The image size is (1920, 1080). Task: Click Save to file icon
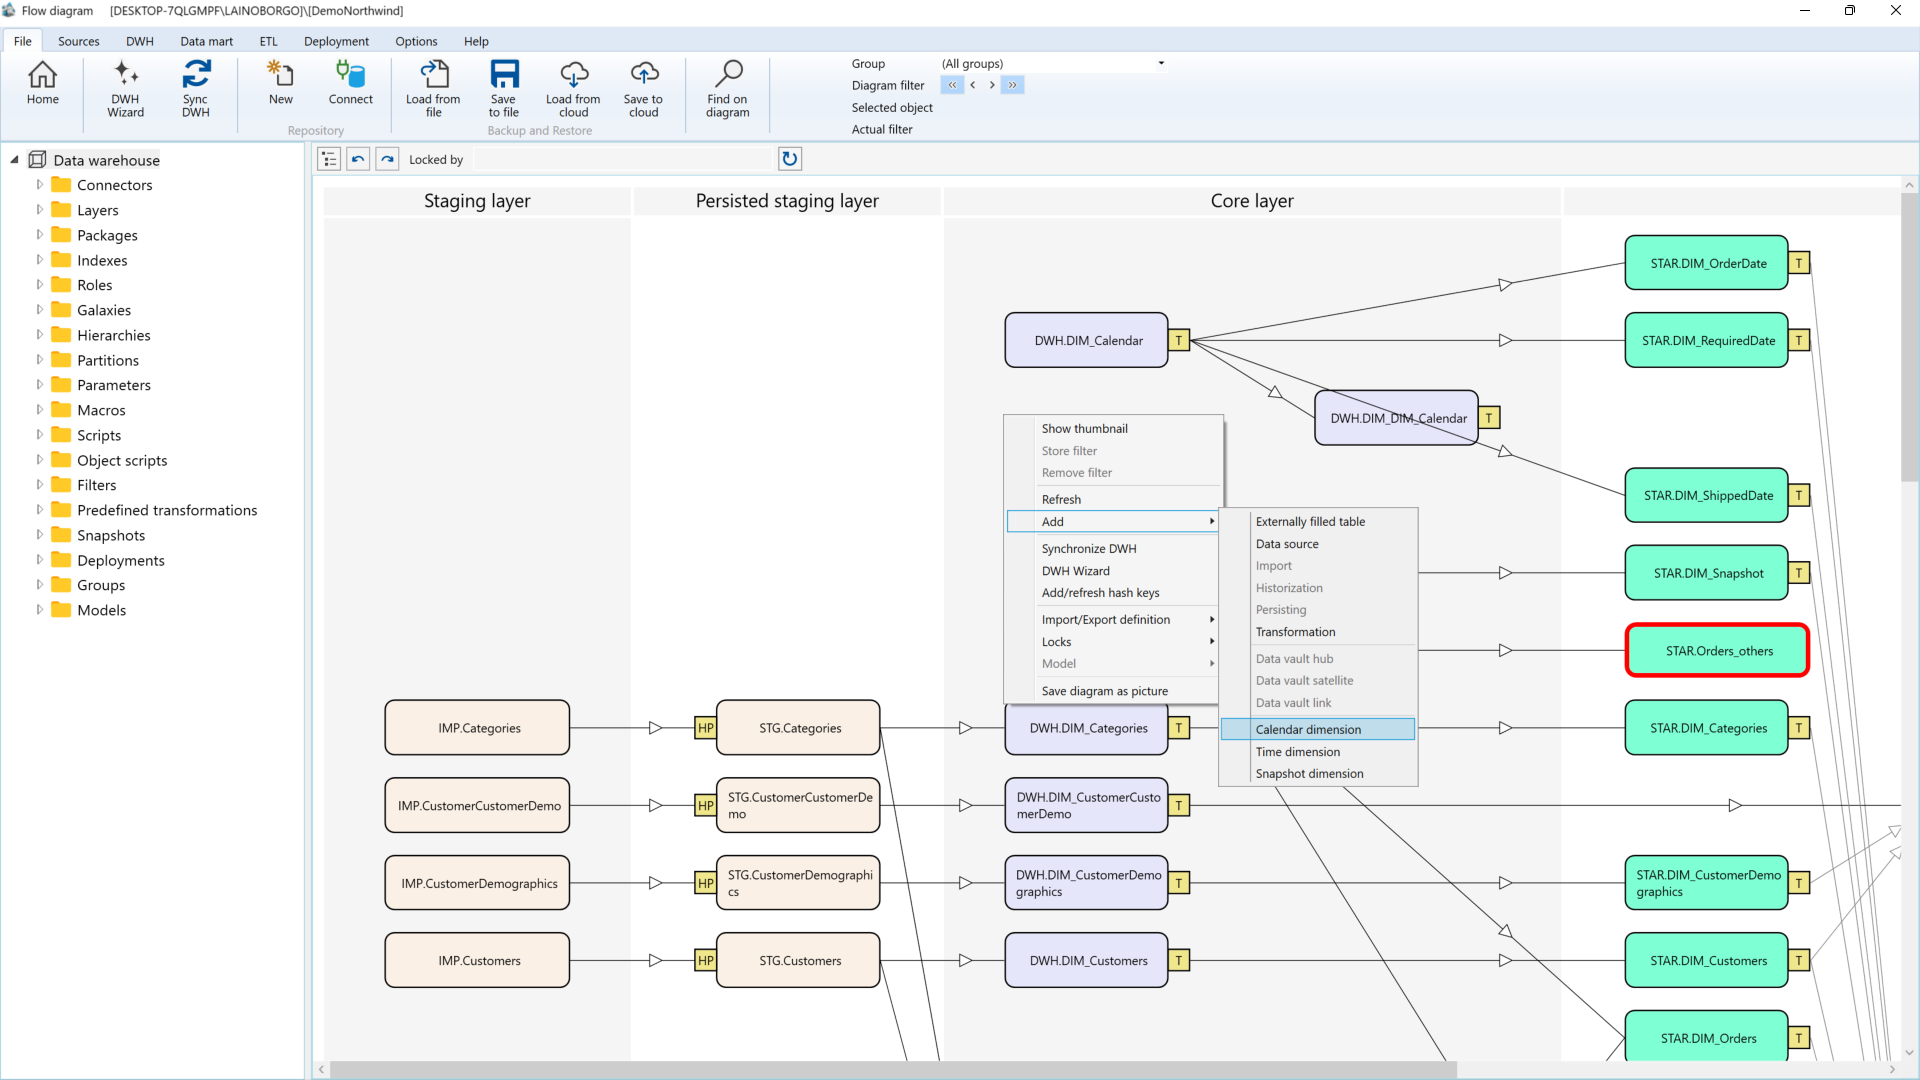[503, 89]
